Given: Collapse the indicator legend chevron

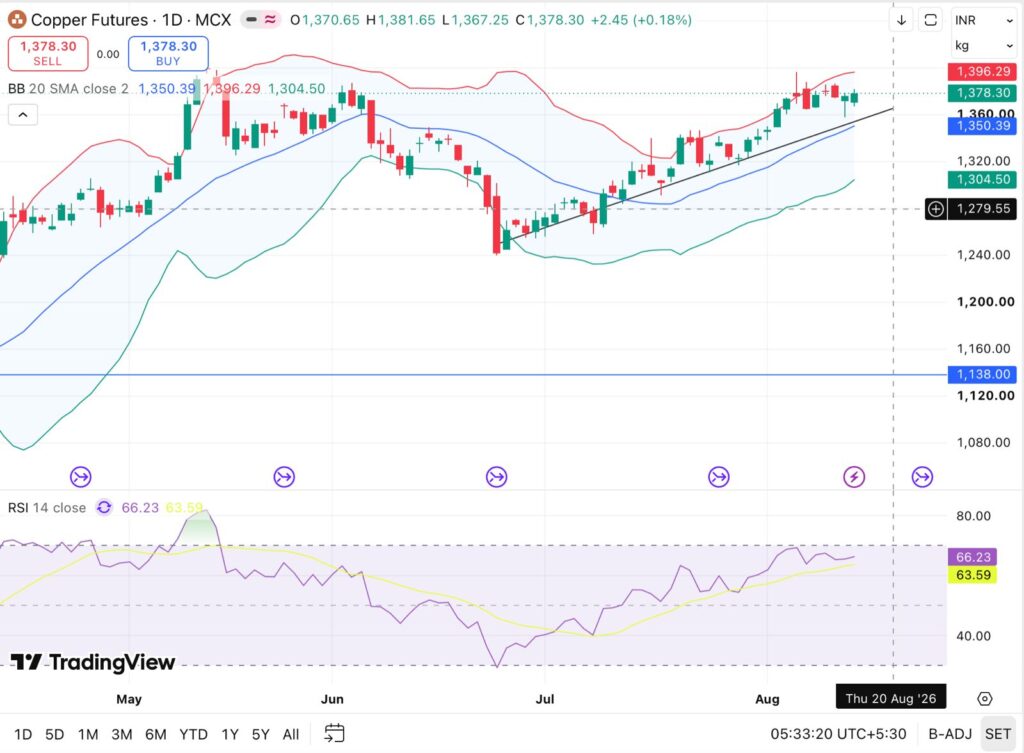Looking at the screenshot, I should [x=23, y=115].
